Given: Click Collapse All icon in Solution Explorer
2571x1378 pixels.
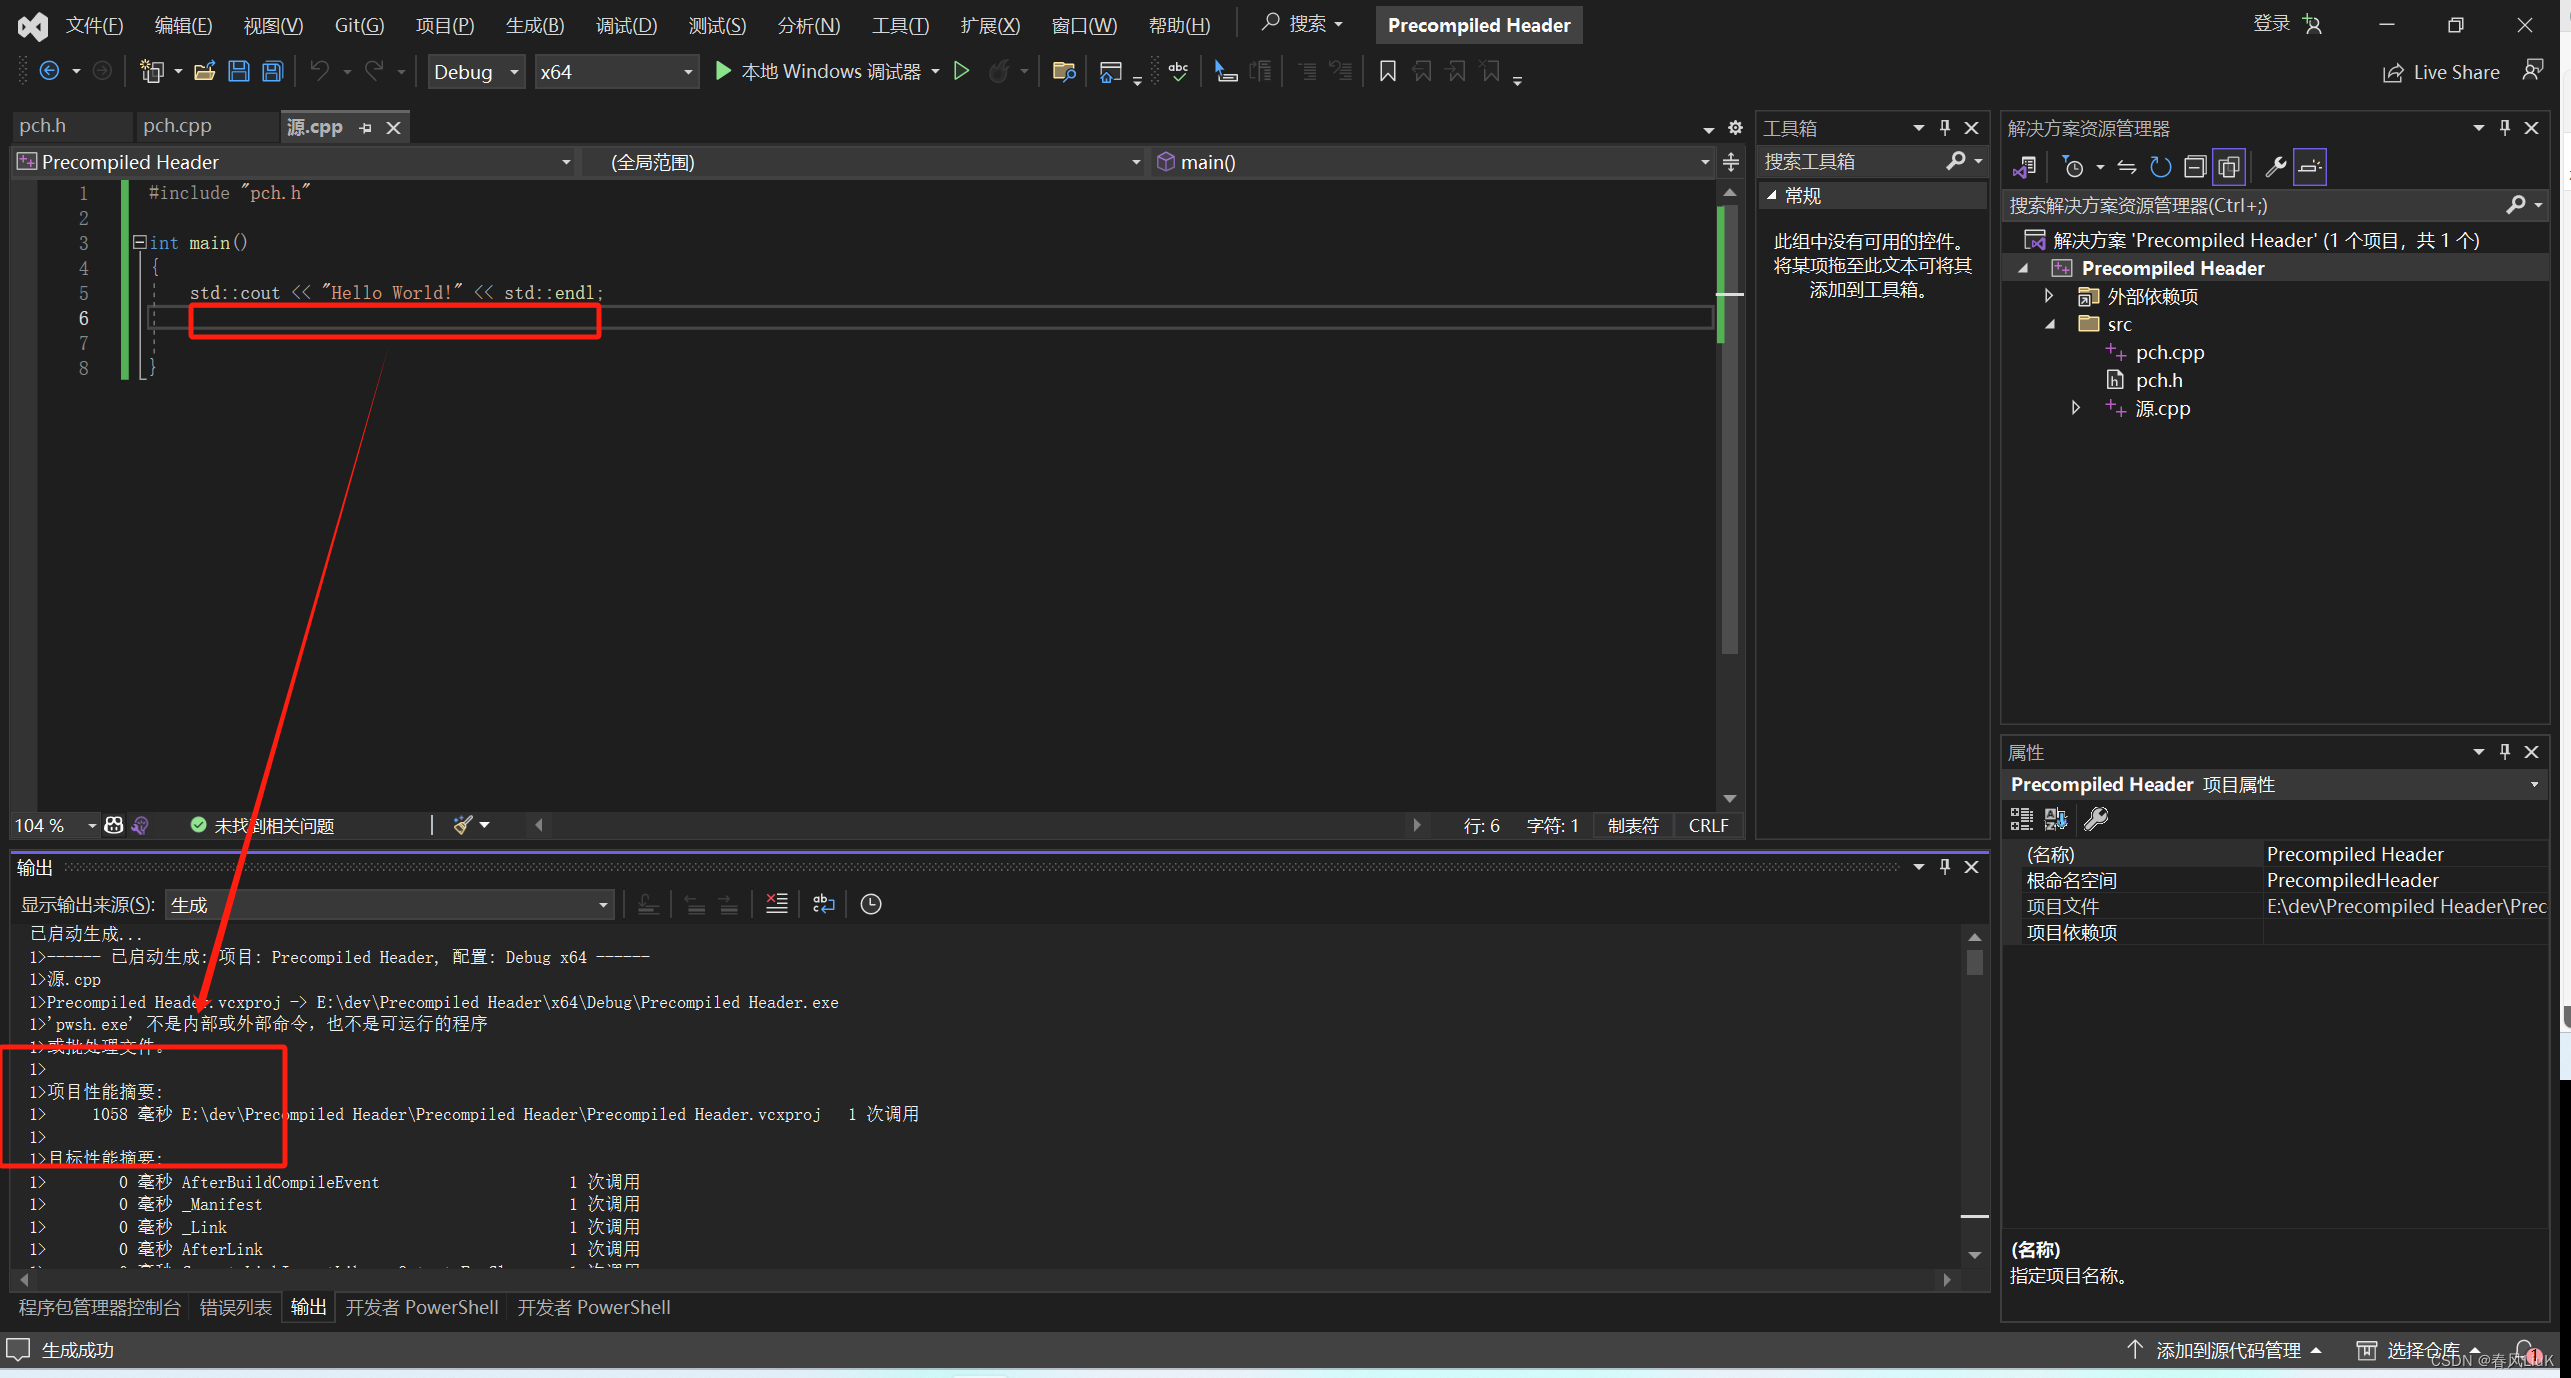Looking at the screenshot, I should point(2194,167).
